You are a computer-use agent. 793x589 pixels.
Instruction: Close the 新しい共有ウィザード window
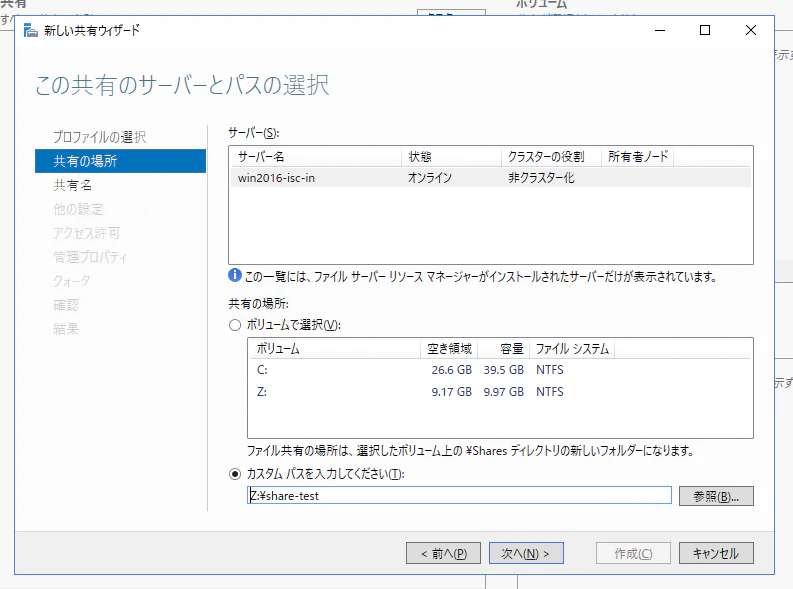[751, 30]
